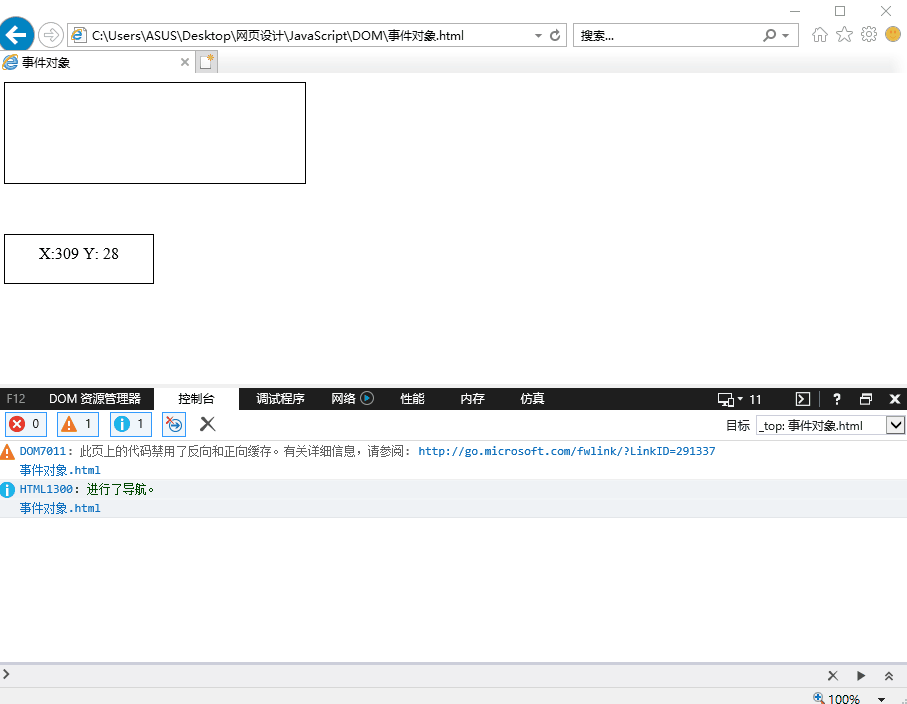
Task: Open the go.microsoft.com fwlink URL
Action: [567, 451]
